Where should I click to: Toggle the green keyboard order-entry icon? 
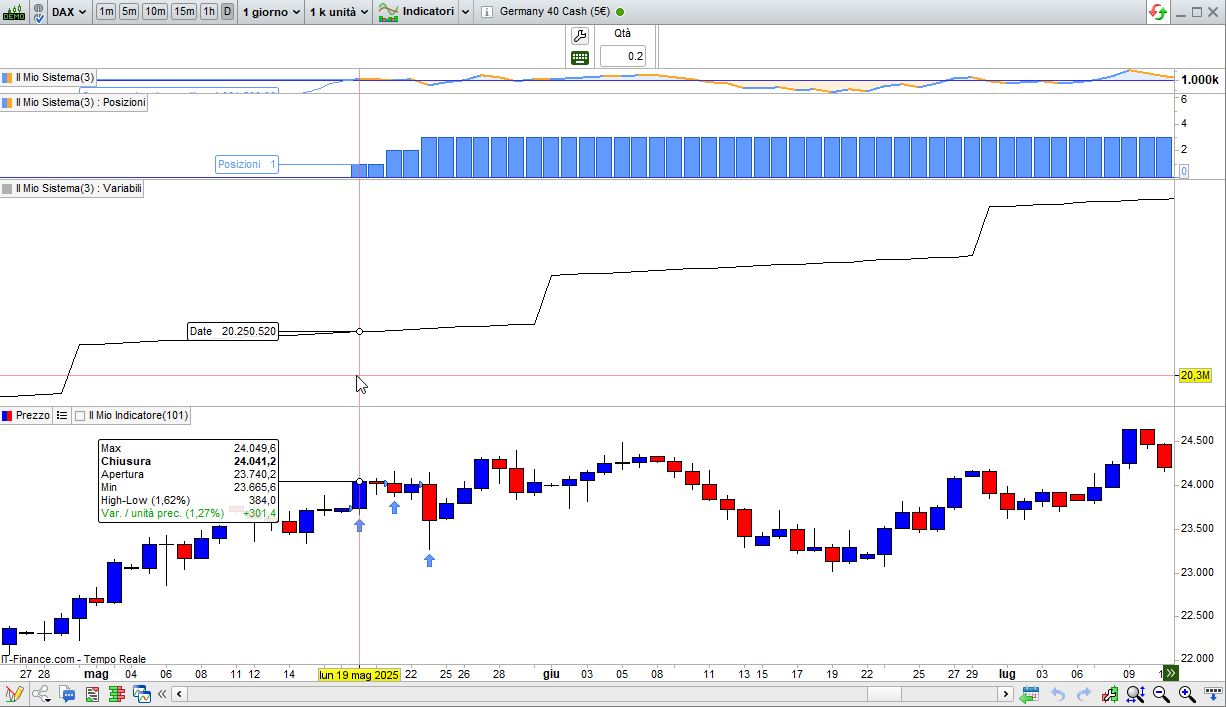580,58
